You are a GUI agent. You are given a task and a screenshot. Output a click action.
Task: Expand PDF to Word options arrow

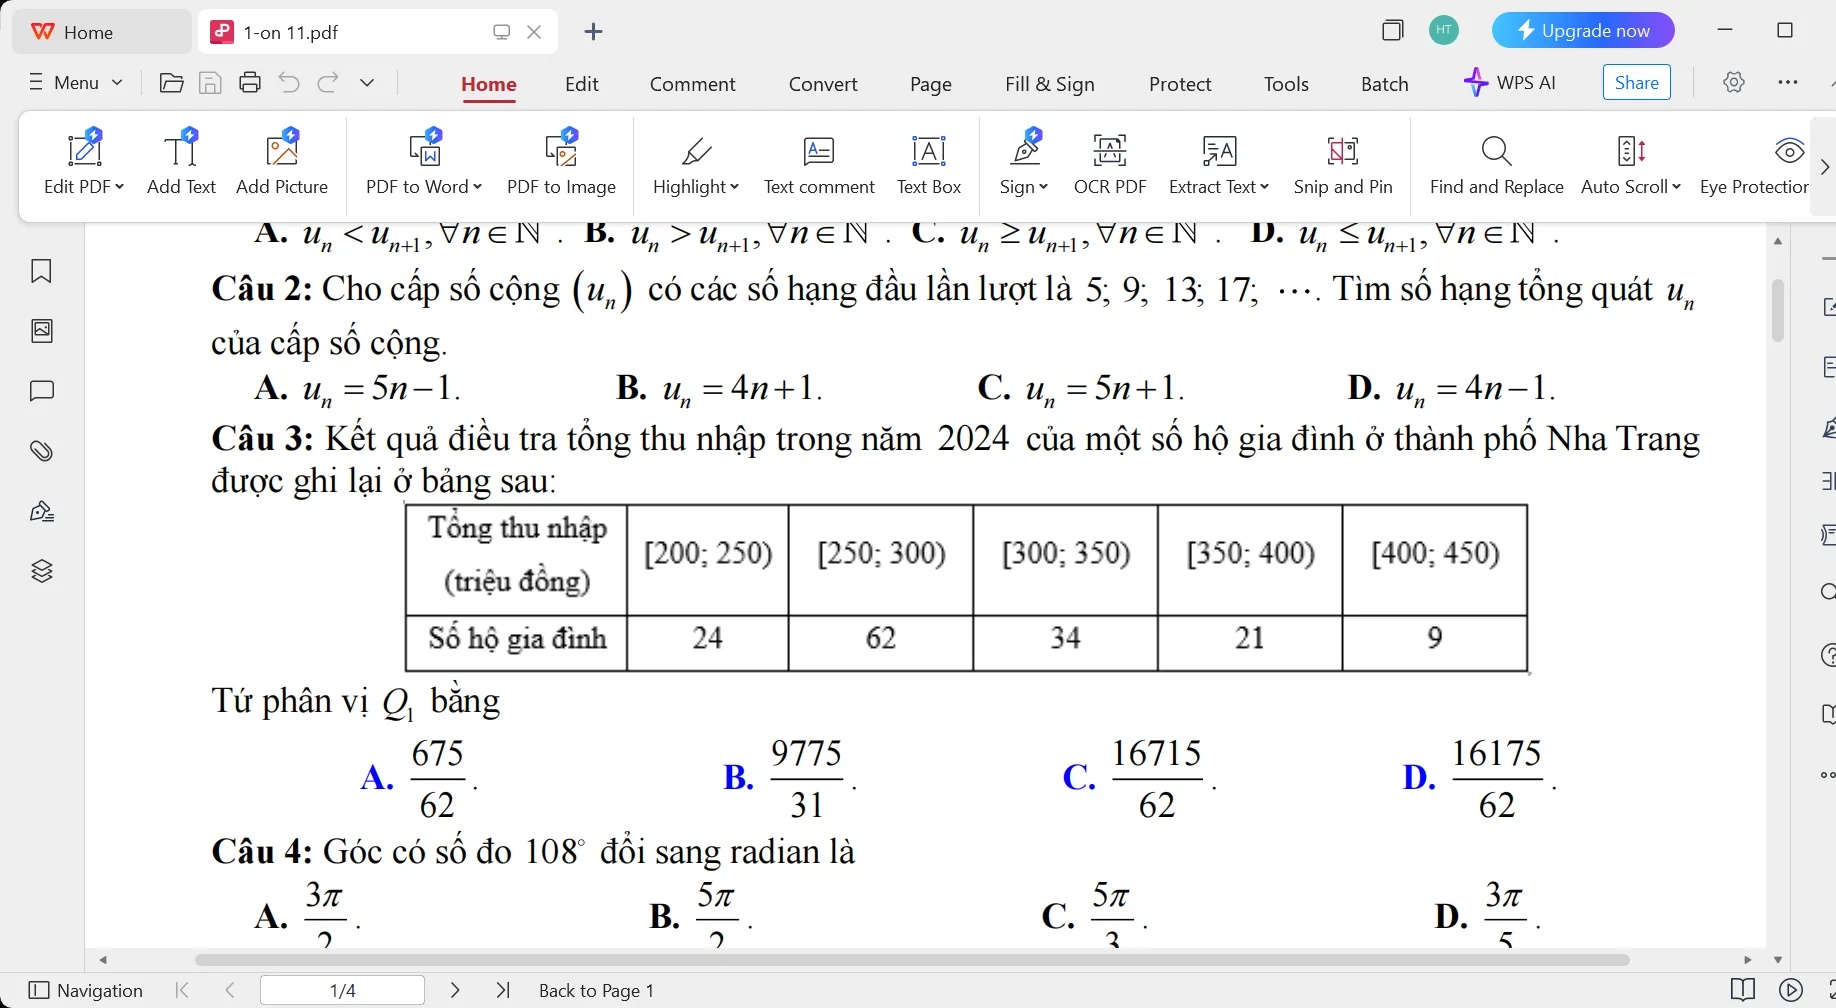[x=477, y=187]
